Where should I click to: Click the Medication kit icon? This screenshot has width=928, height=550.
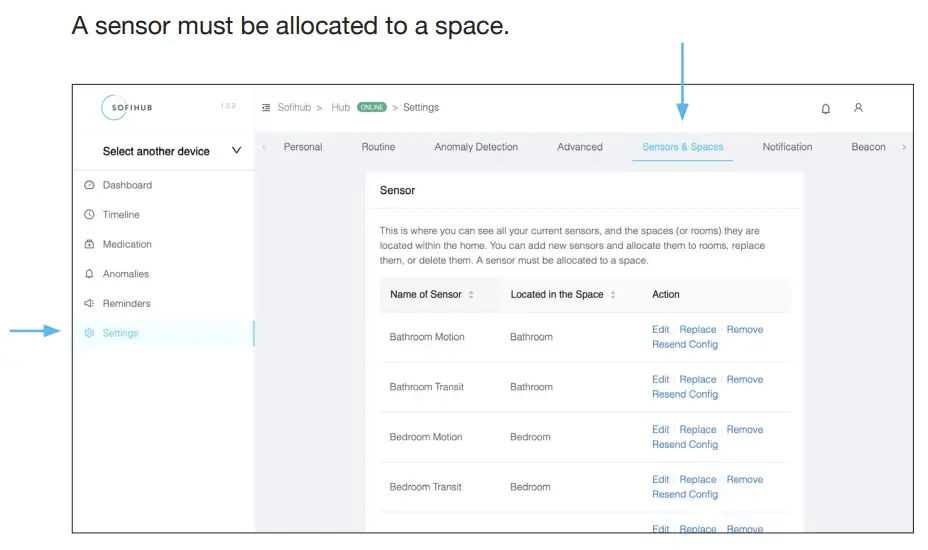pyautogui.click(x=89, y=244)
